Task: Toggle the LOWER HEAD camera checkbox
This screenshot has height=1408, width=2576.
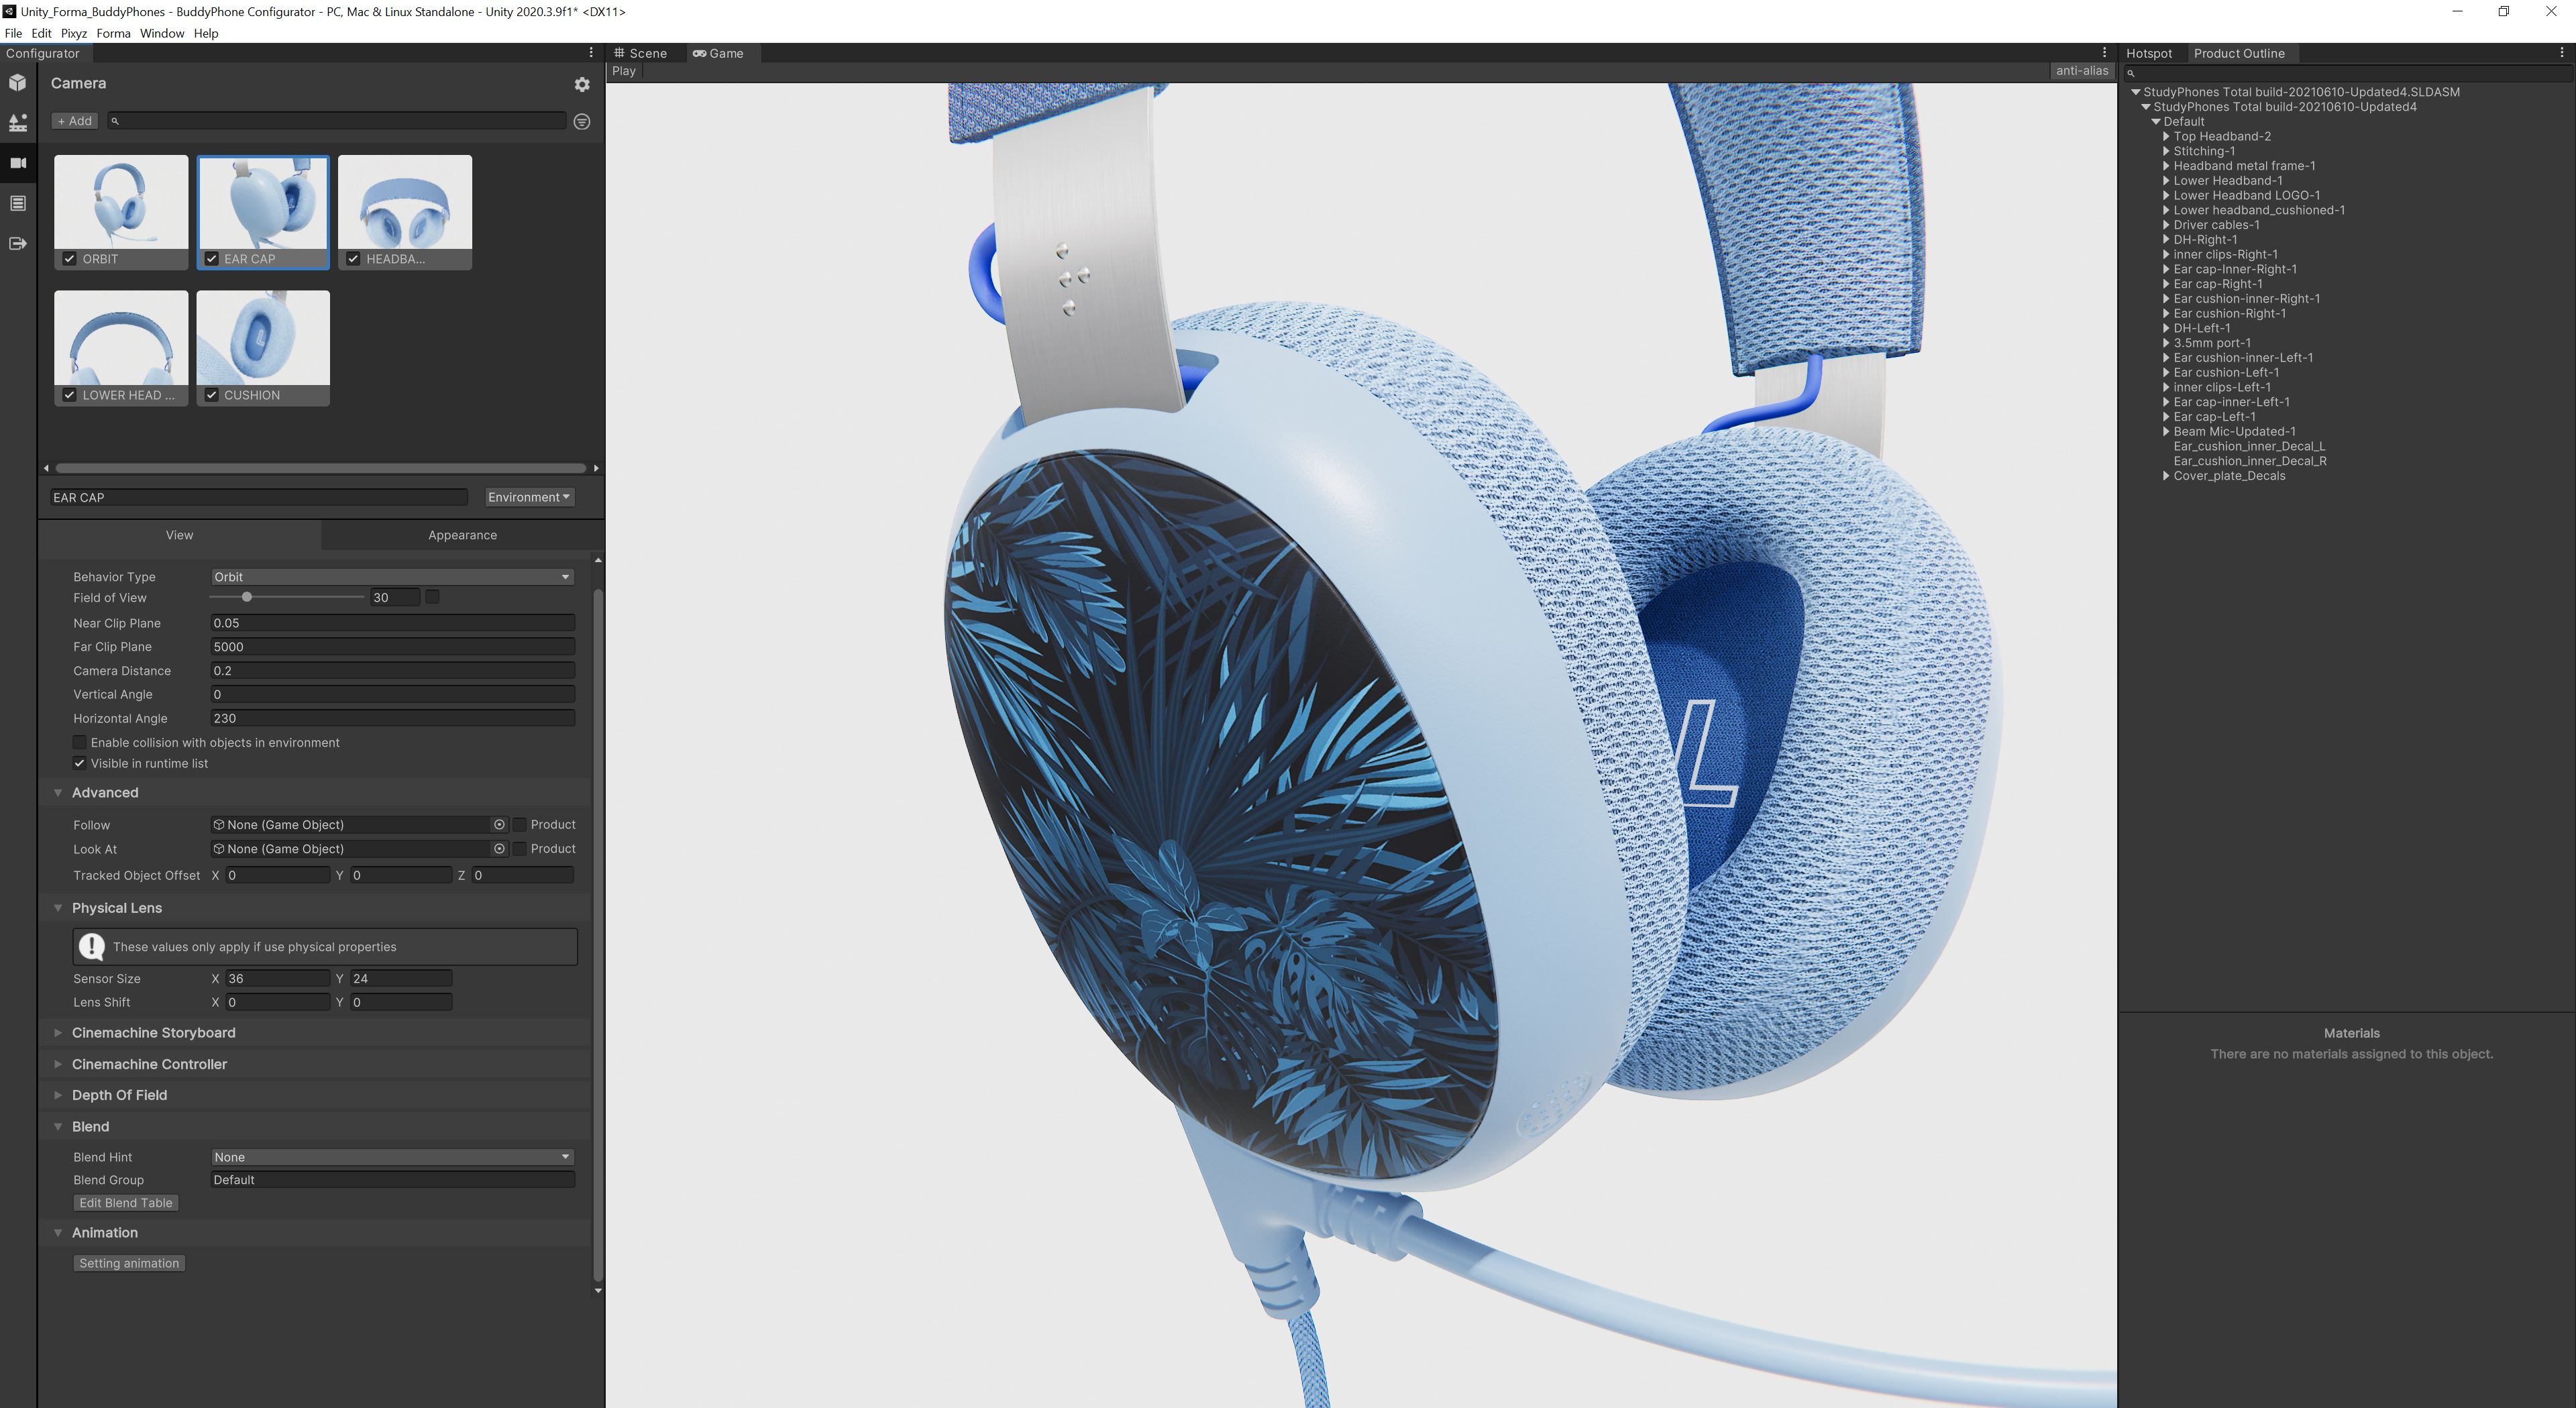Action: [x=69, y=395]
